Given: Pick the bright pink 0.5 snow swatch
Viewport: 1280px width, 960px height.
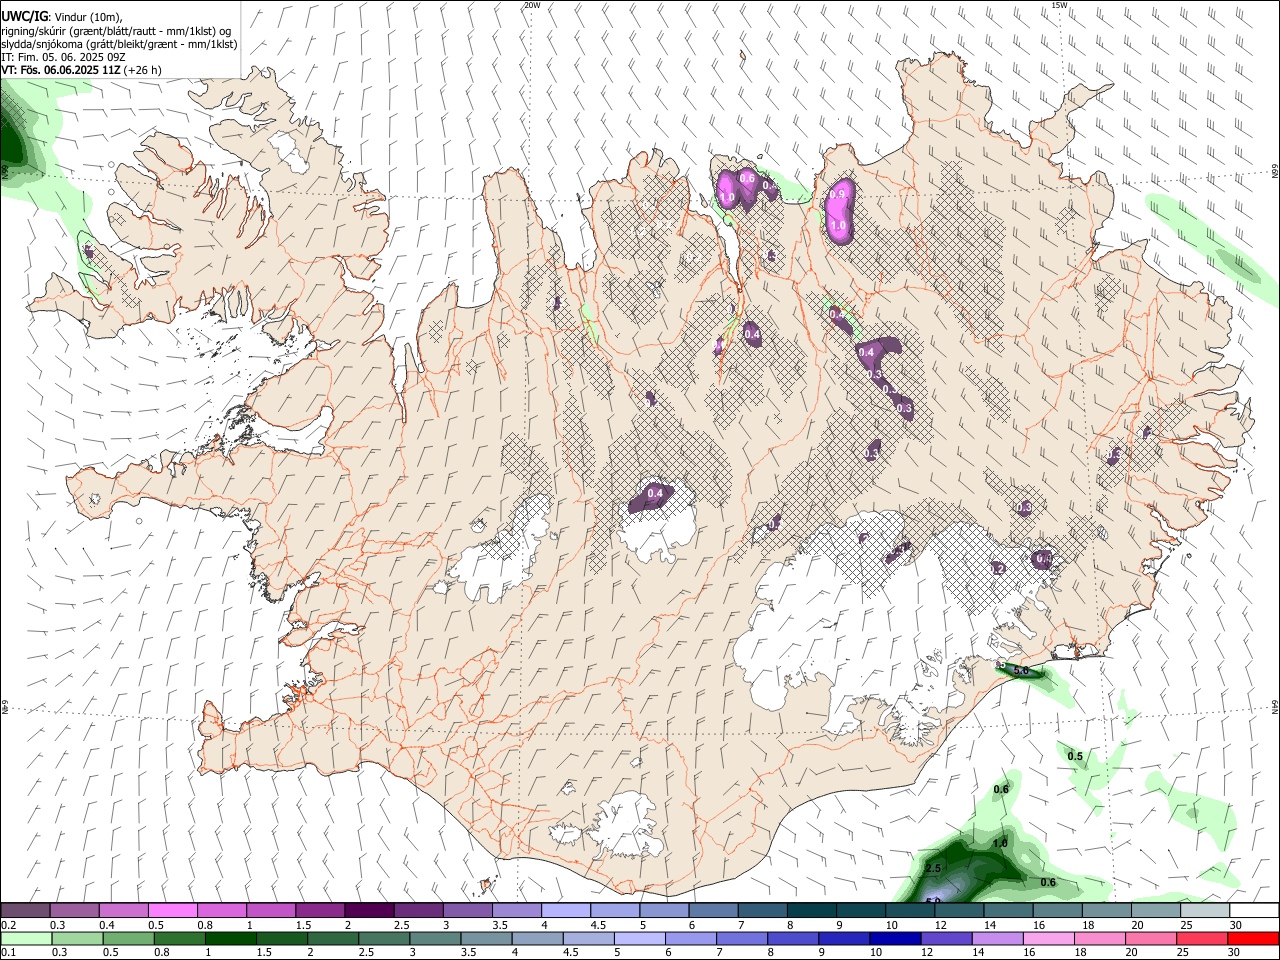Looking at the screenshot, I should [172, 910].
